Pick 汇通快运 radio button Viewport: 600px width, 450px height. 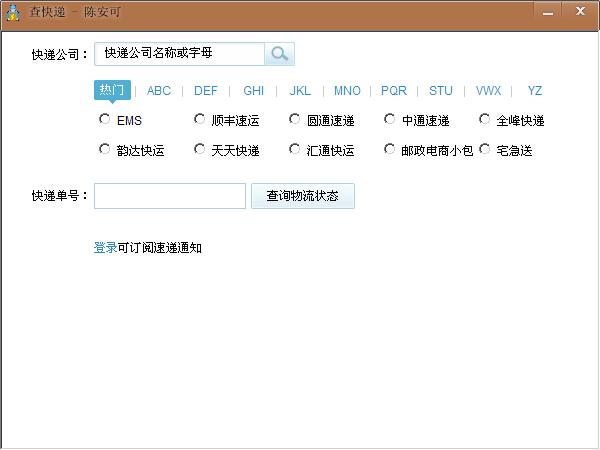pos(294,149)
